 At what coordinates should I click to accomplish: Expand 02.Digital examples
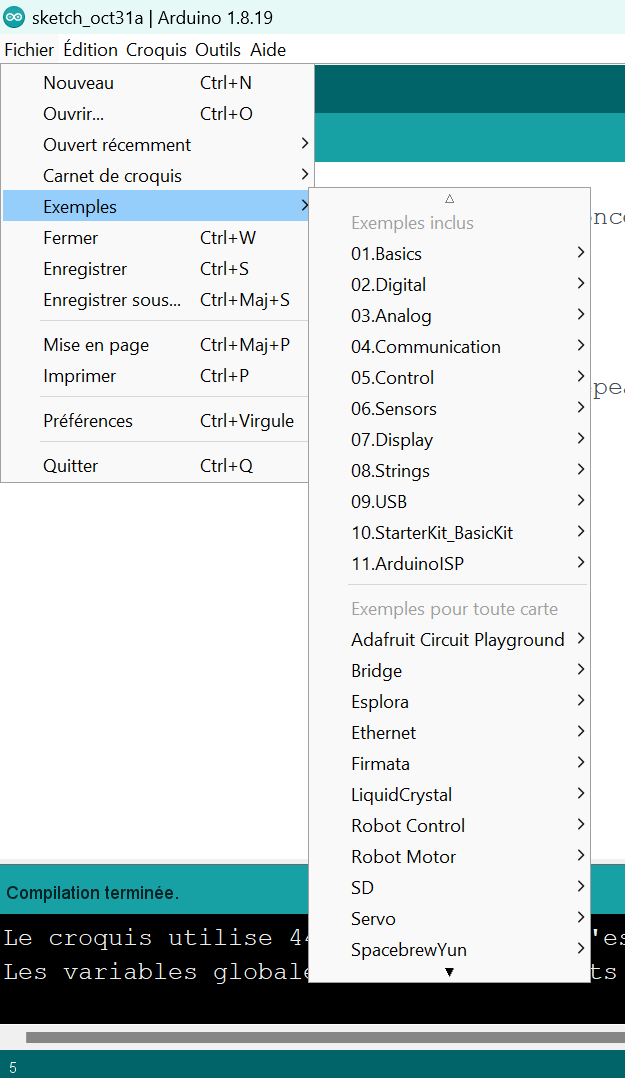(x=450, y=285)
